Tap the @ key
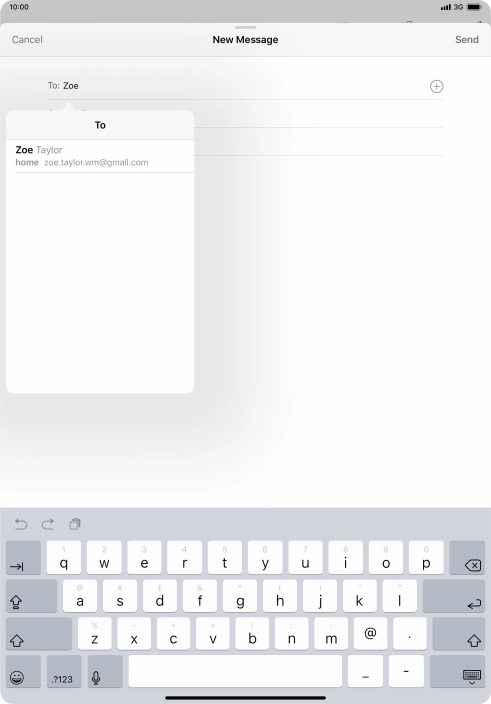Viewport: 491px width, 704px height. (370, 634)
